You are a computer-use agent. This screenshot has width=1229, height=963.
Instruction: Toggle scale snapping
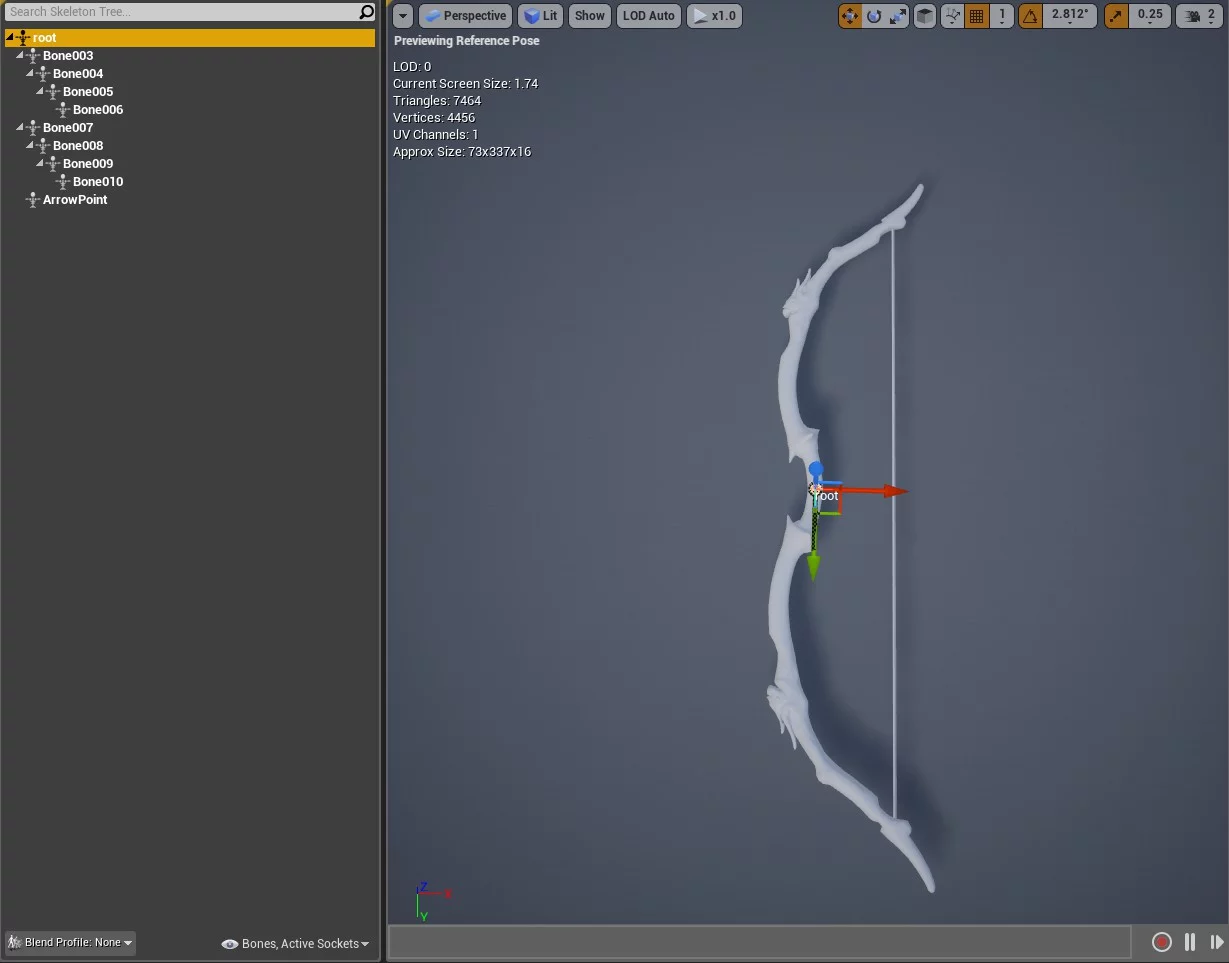(1116, 16)
